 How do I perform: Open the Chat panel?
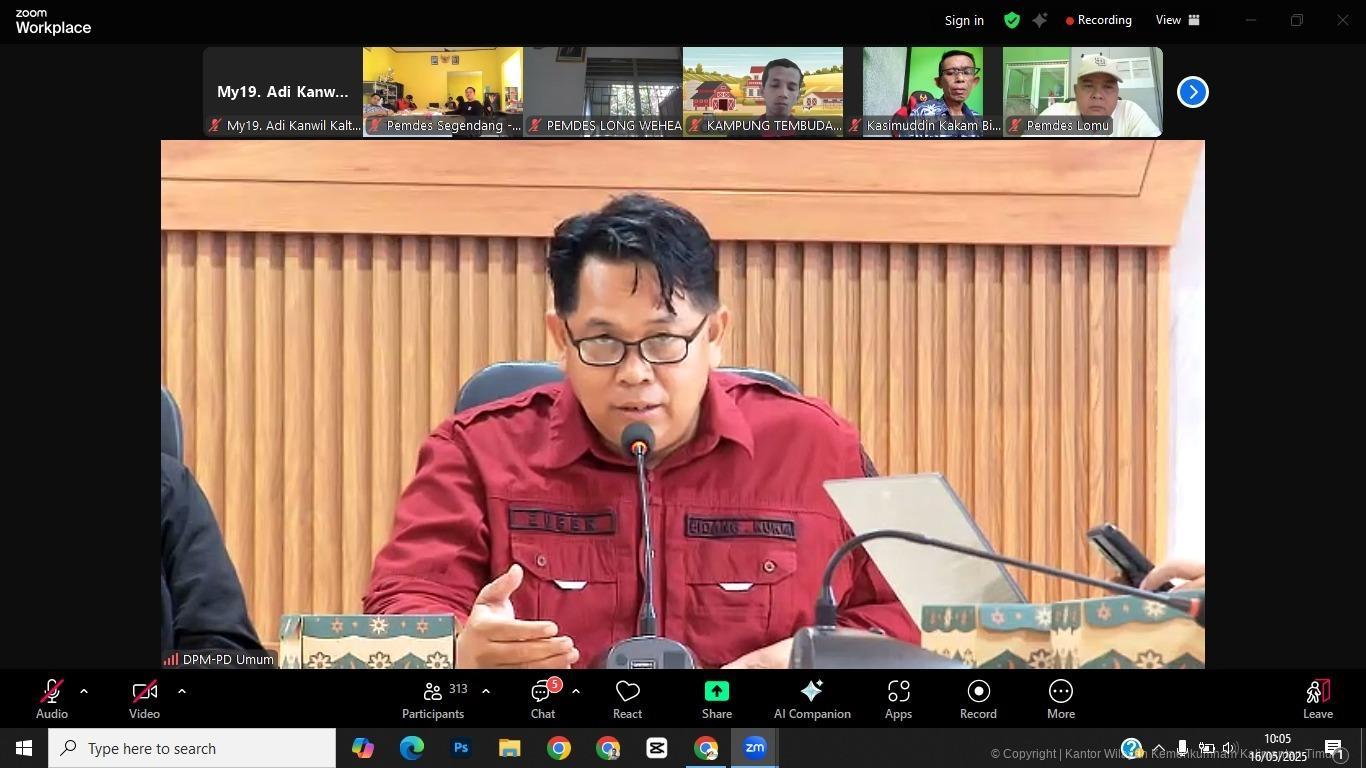click(543, 699)
